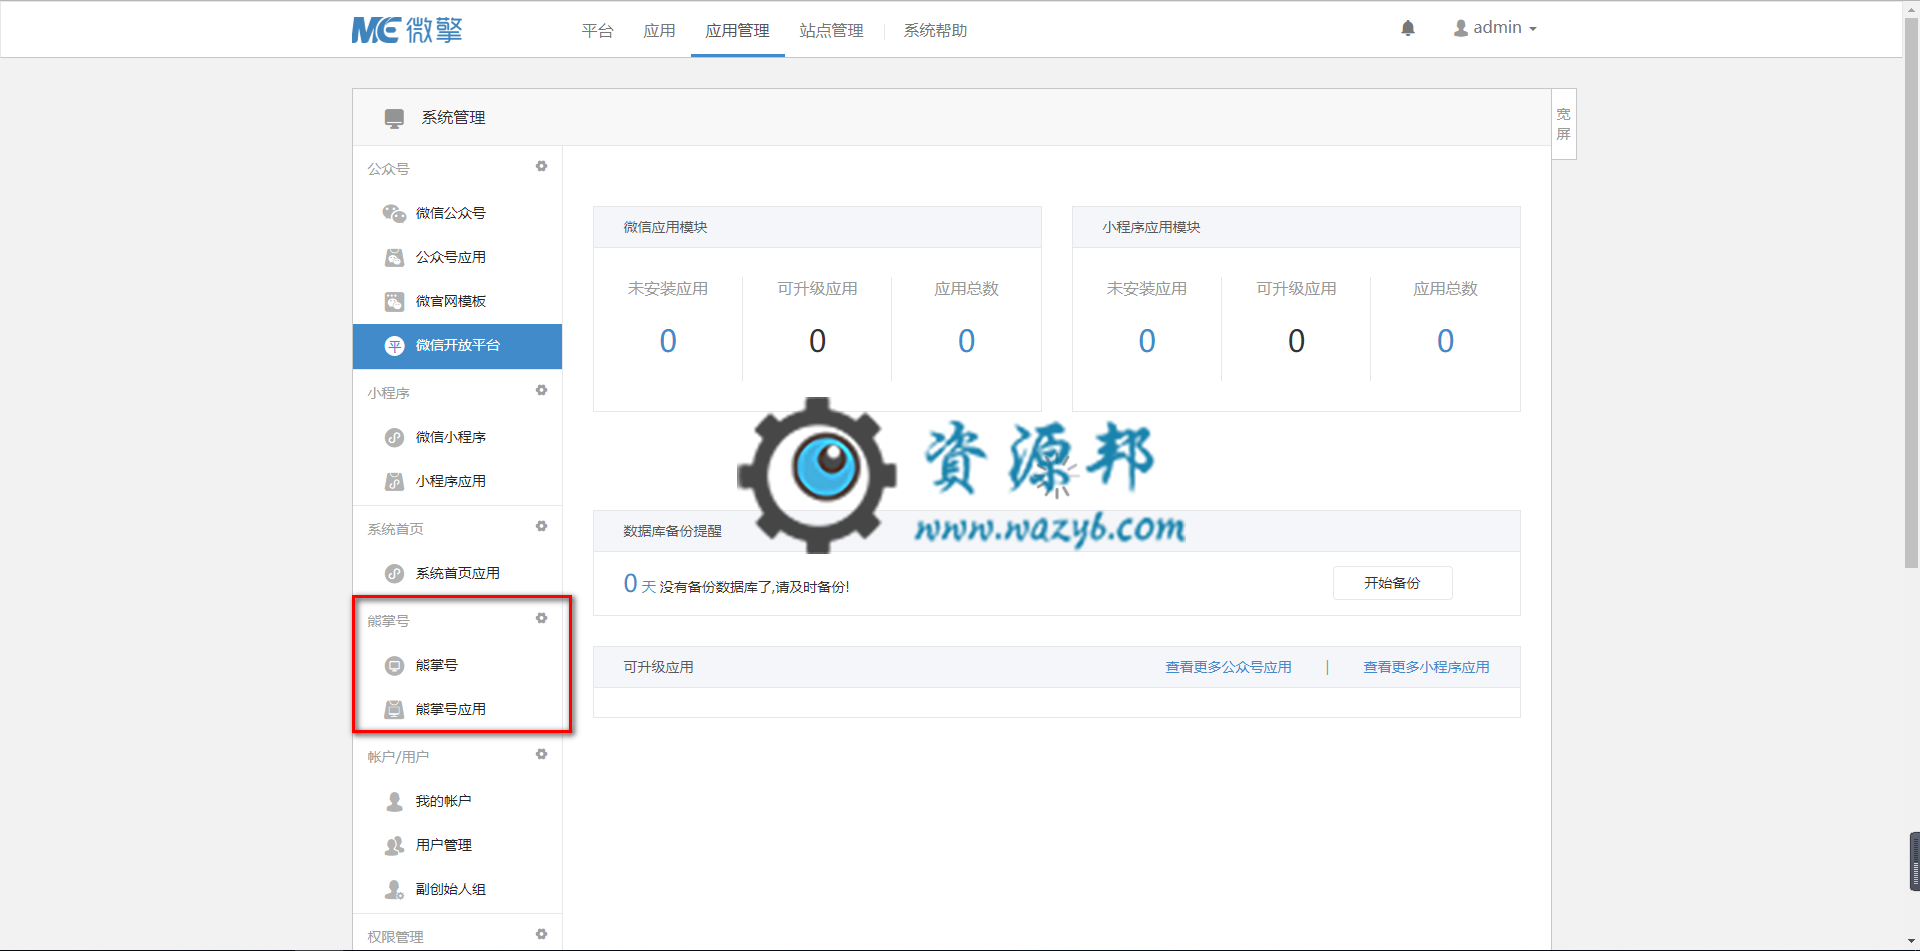1920x951 pixels.
Task: Click the 公众号应用 icon
Action: [394, 257]
